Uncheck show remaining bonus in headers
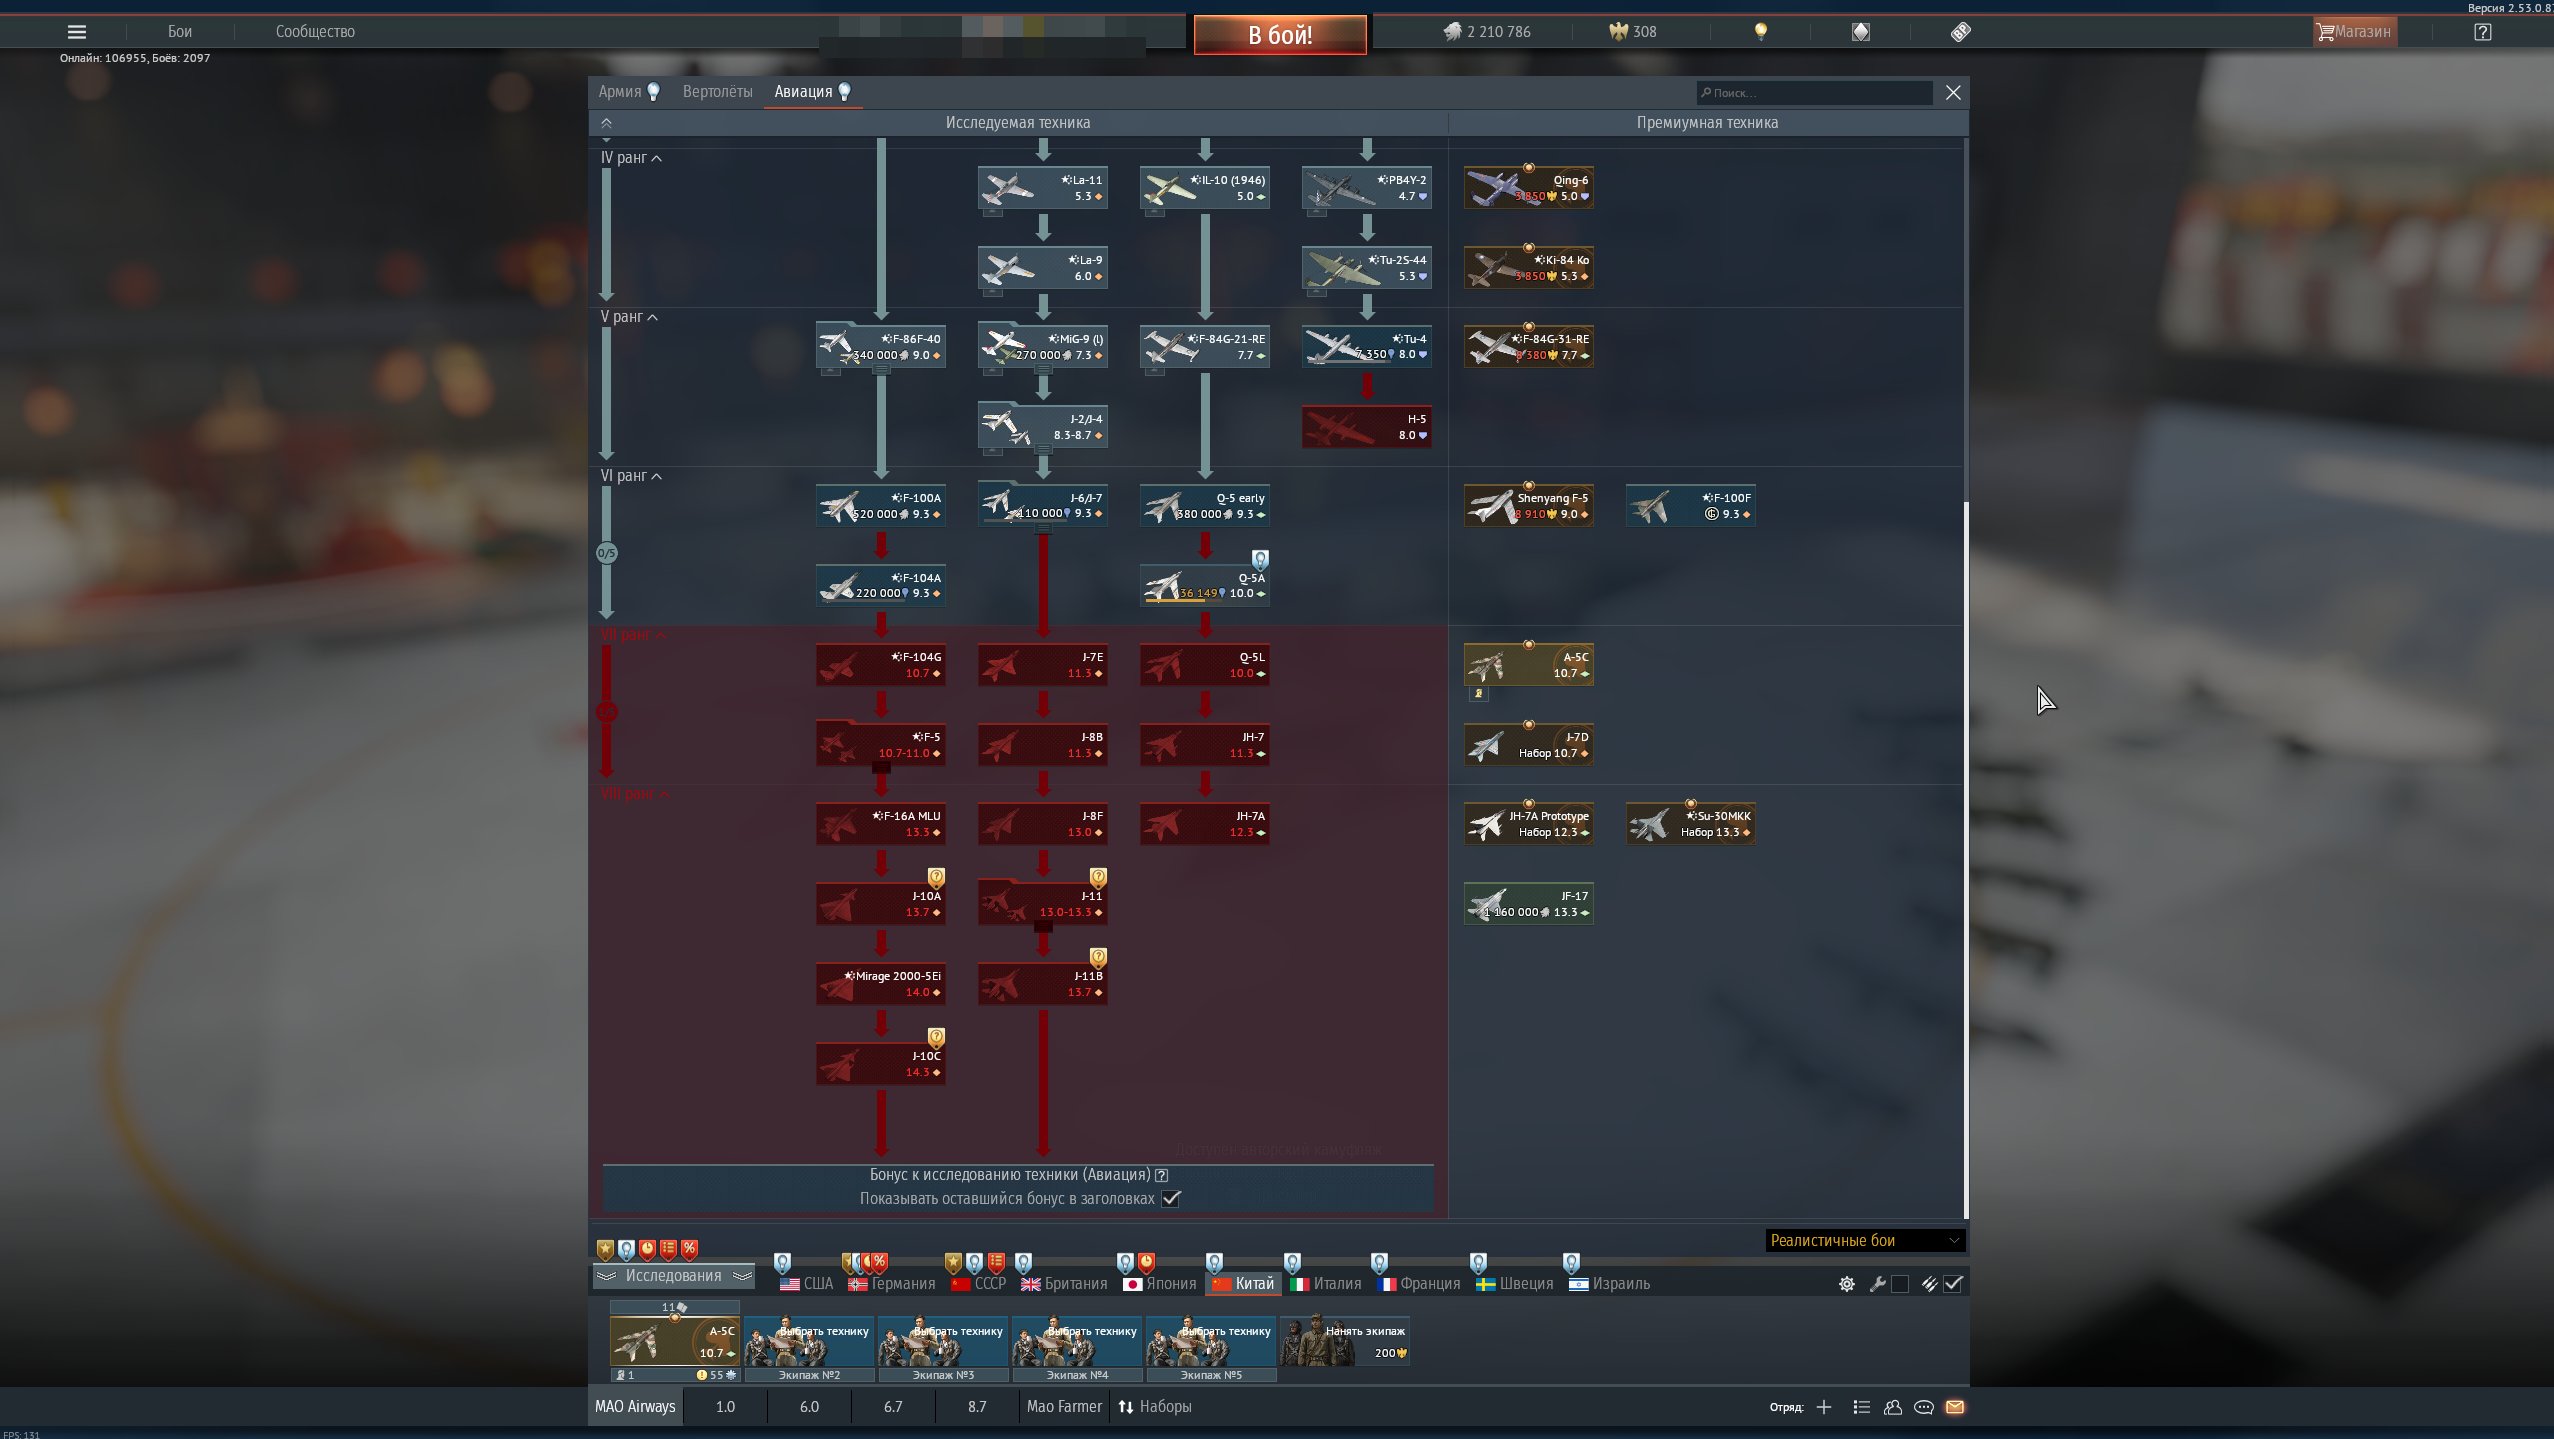This screenshot has width=2554, height=1439. click(x=1171, y=1198)
